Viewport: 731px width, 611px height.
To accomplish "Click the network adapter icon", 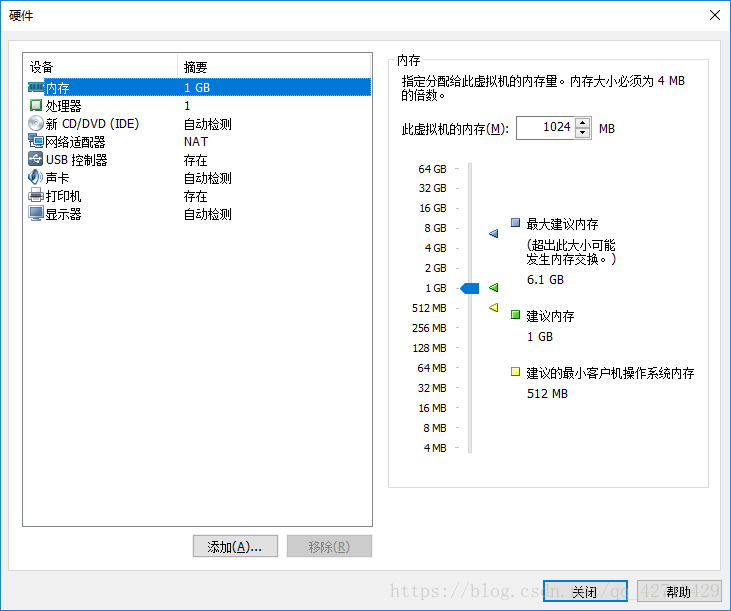I will point(36,141).
